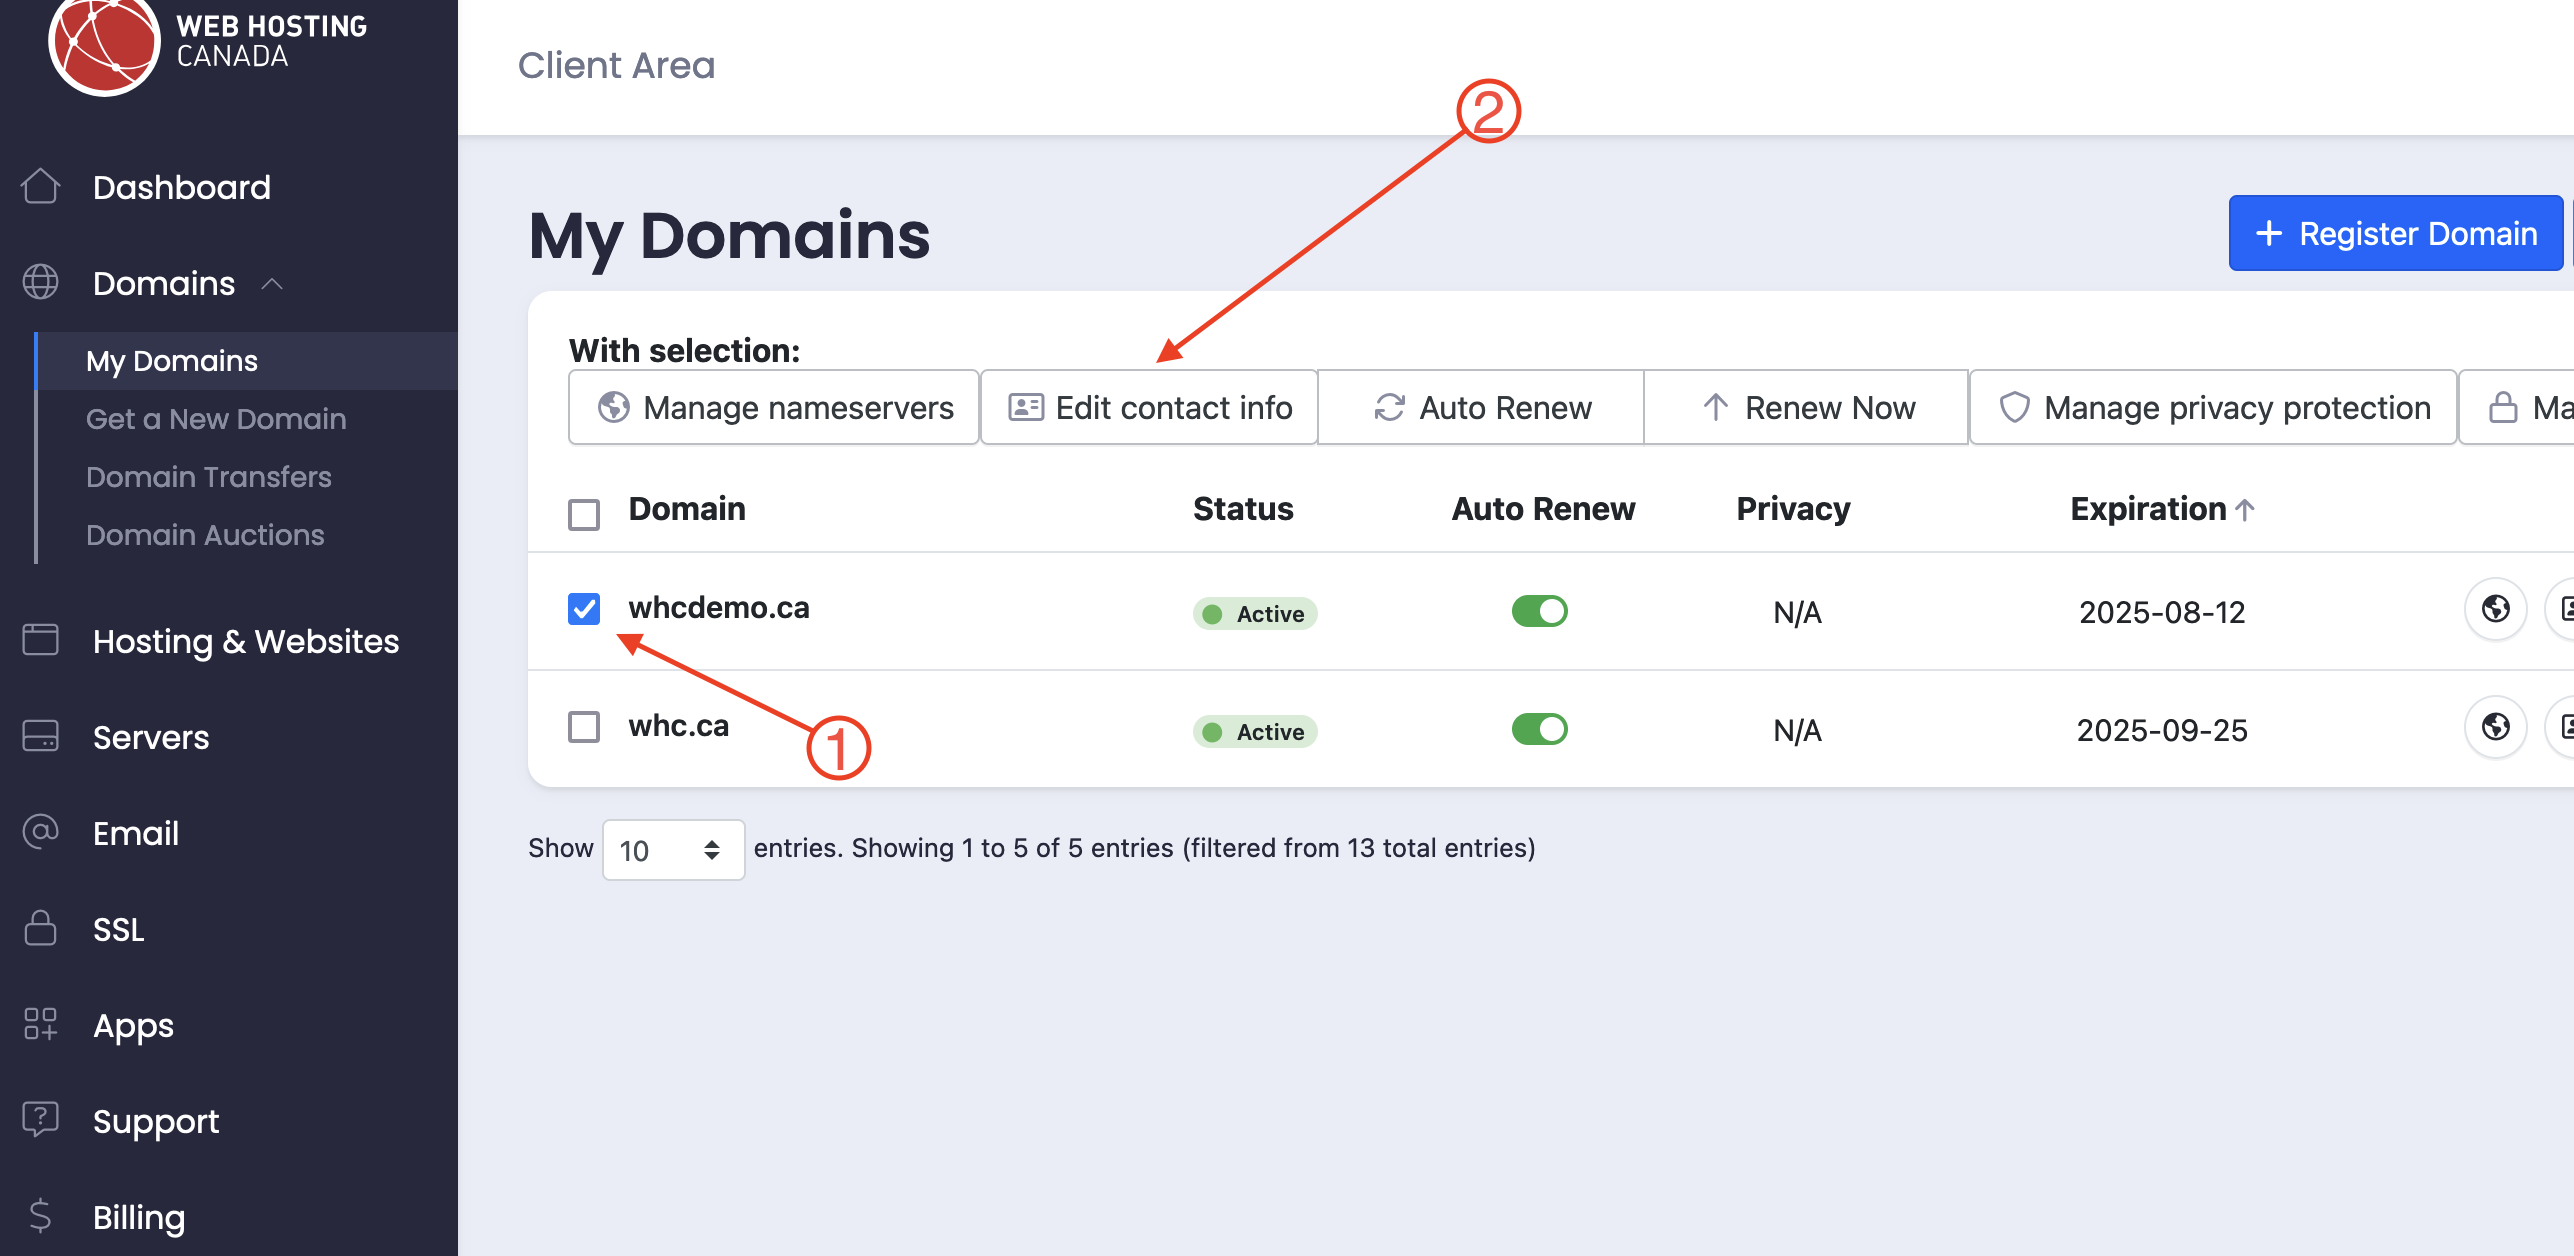Click the Support question bubble icon
Viewport: 2574px width, 1256px height.
click(x=40, y=1120)
